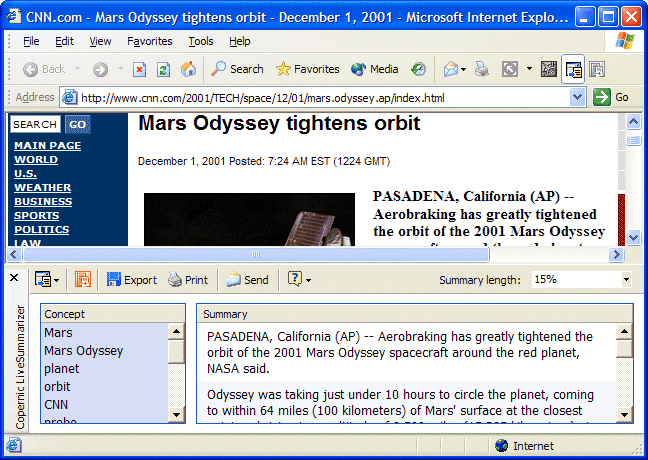Click the page vertical scrollbar up arrow
The image size is (648, 460).
(x=633, y=121)
